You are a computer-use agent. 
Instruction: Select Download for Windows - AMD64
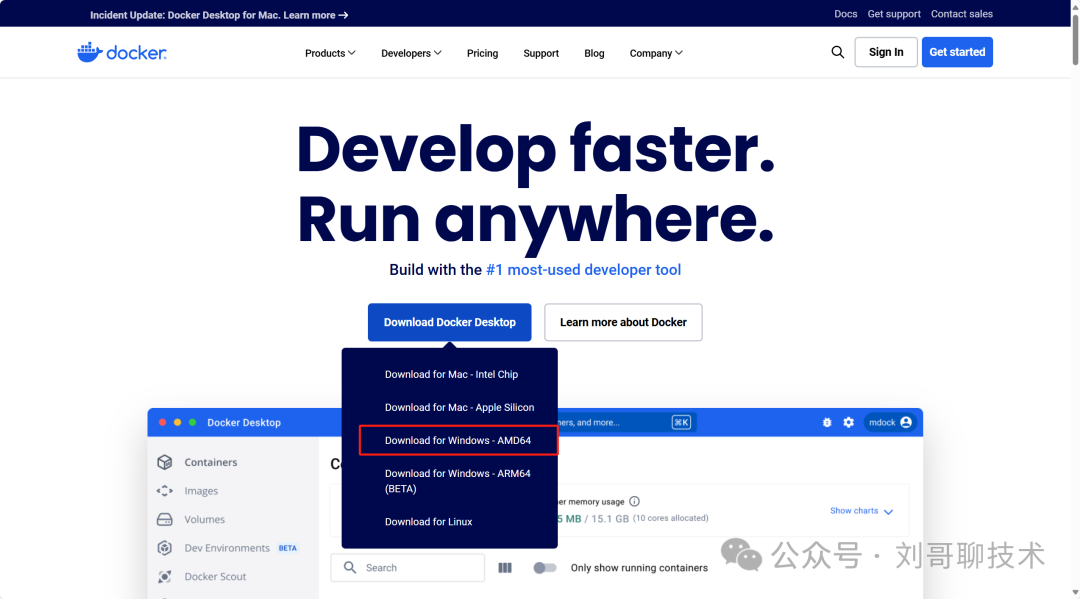click(x=458, y=441)
